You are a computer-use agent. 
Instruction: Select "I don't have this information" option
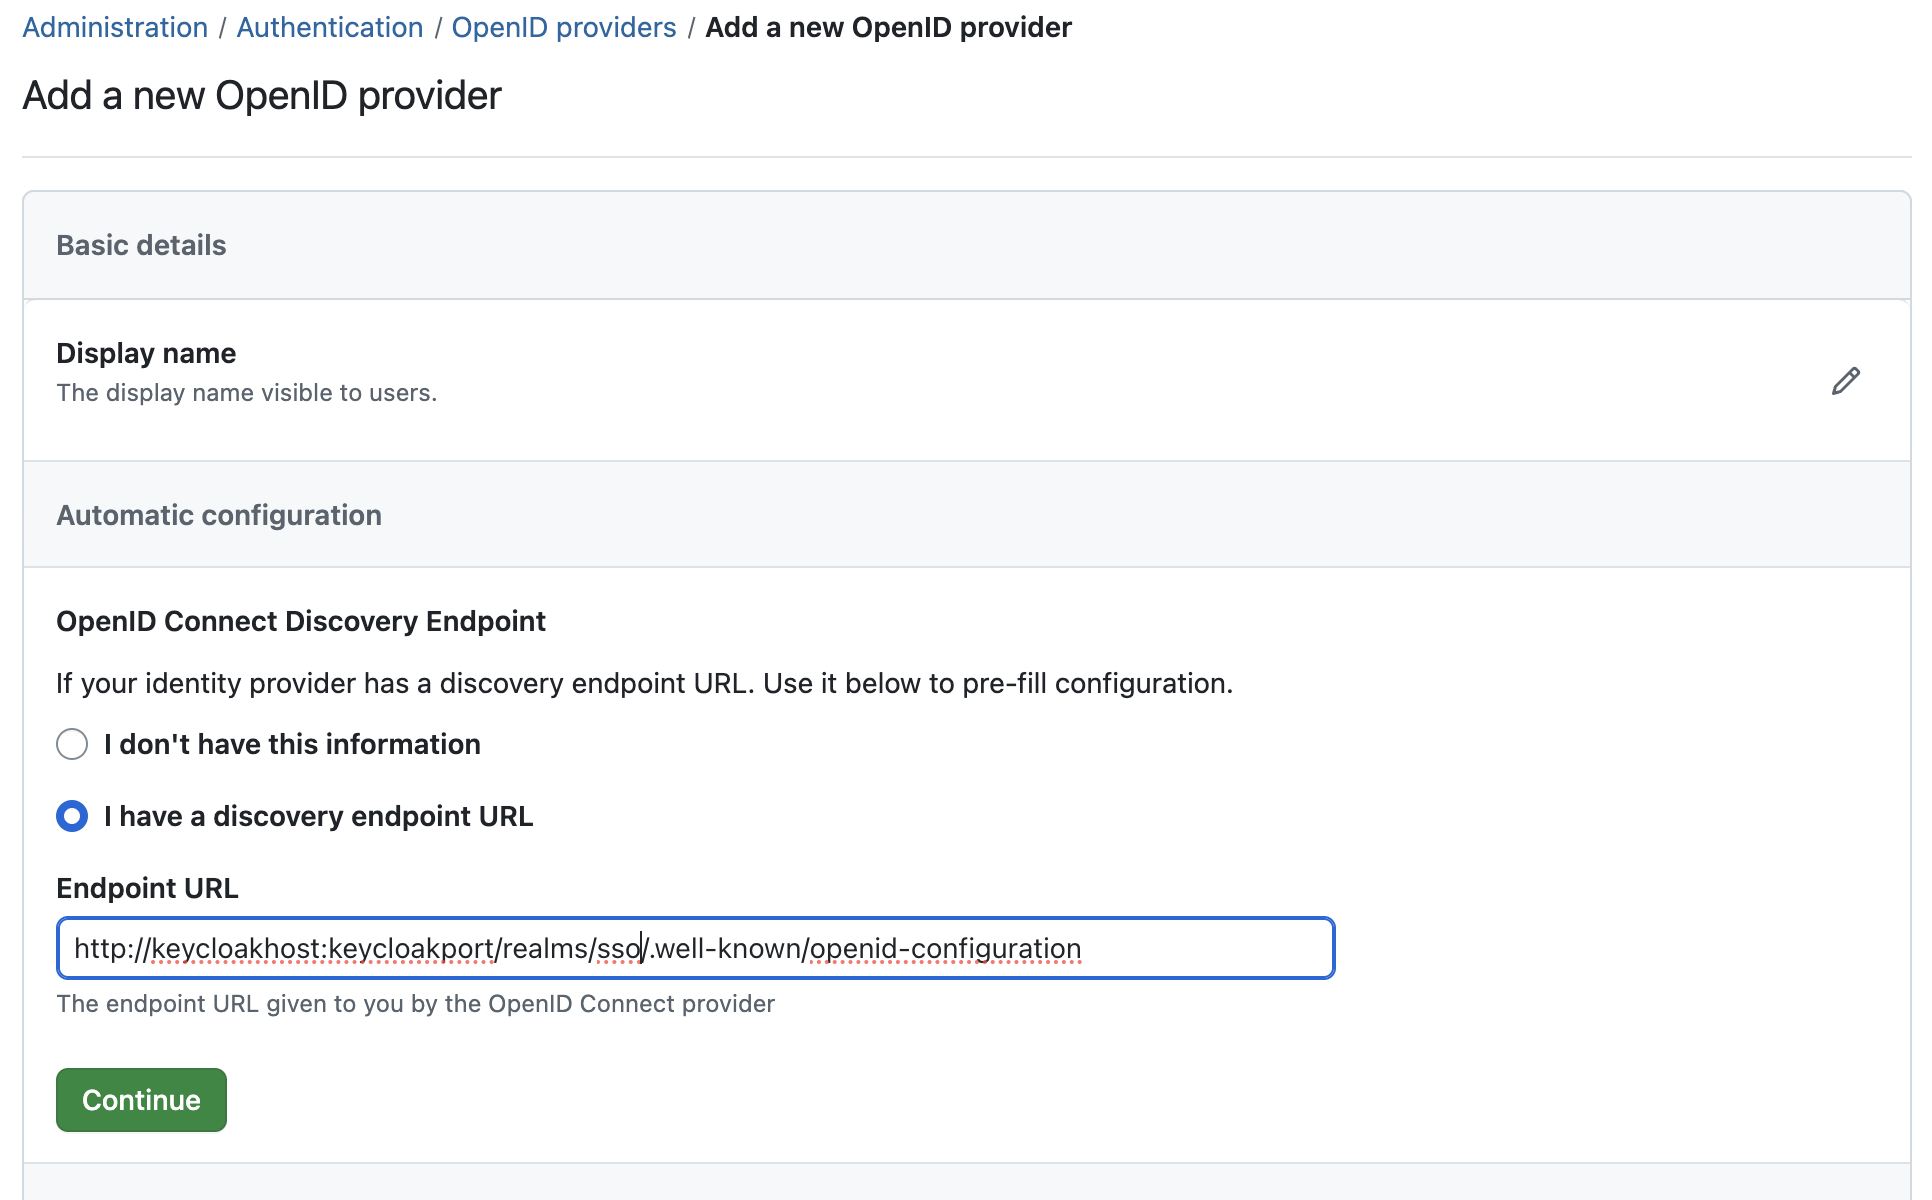[72, 744]
